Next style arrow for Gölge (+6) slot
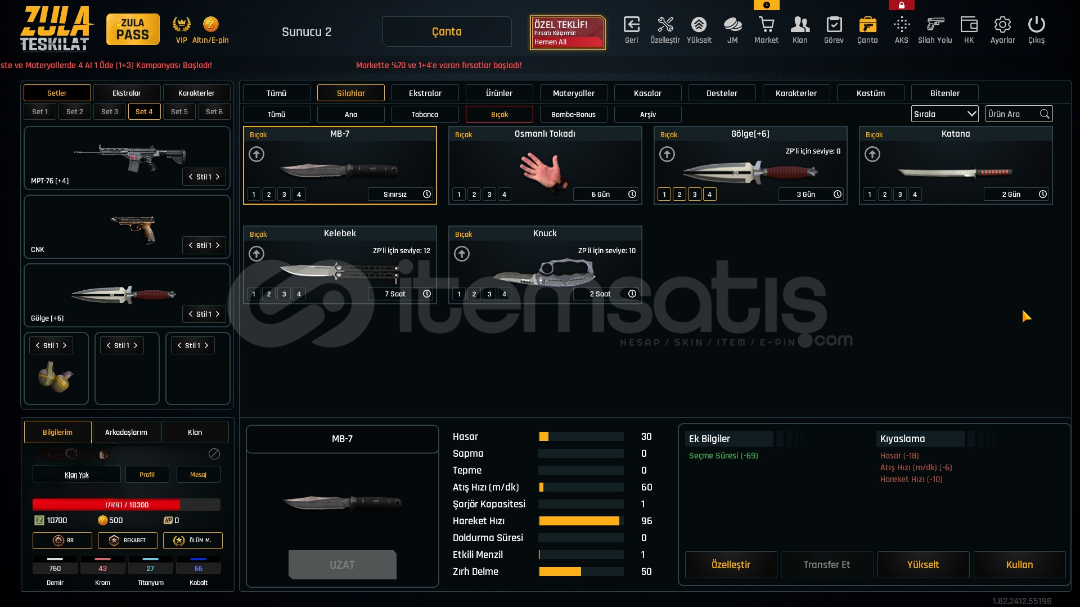This screenshot has height=607, width=1080. click(x=218, y=314)
